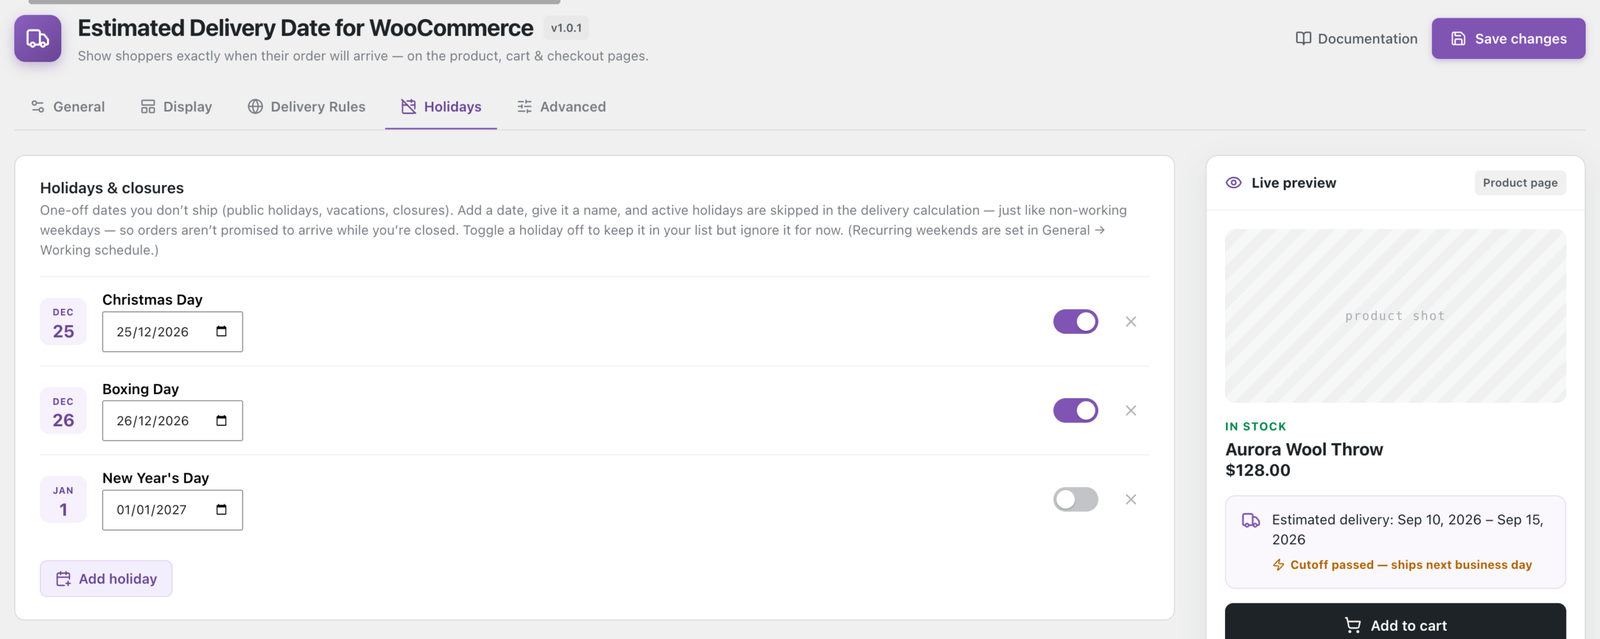Remove the New Year's Day holiday
1600x639 pixels.
coord(1131,499)
